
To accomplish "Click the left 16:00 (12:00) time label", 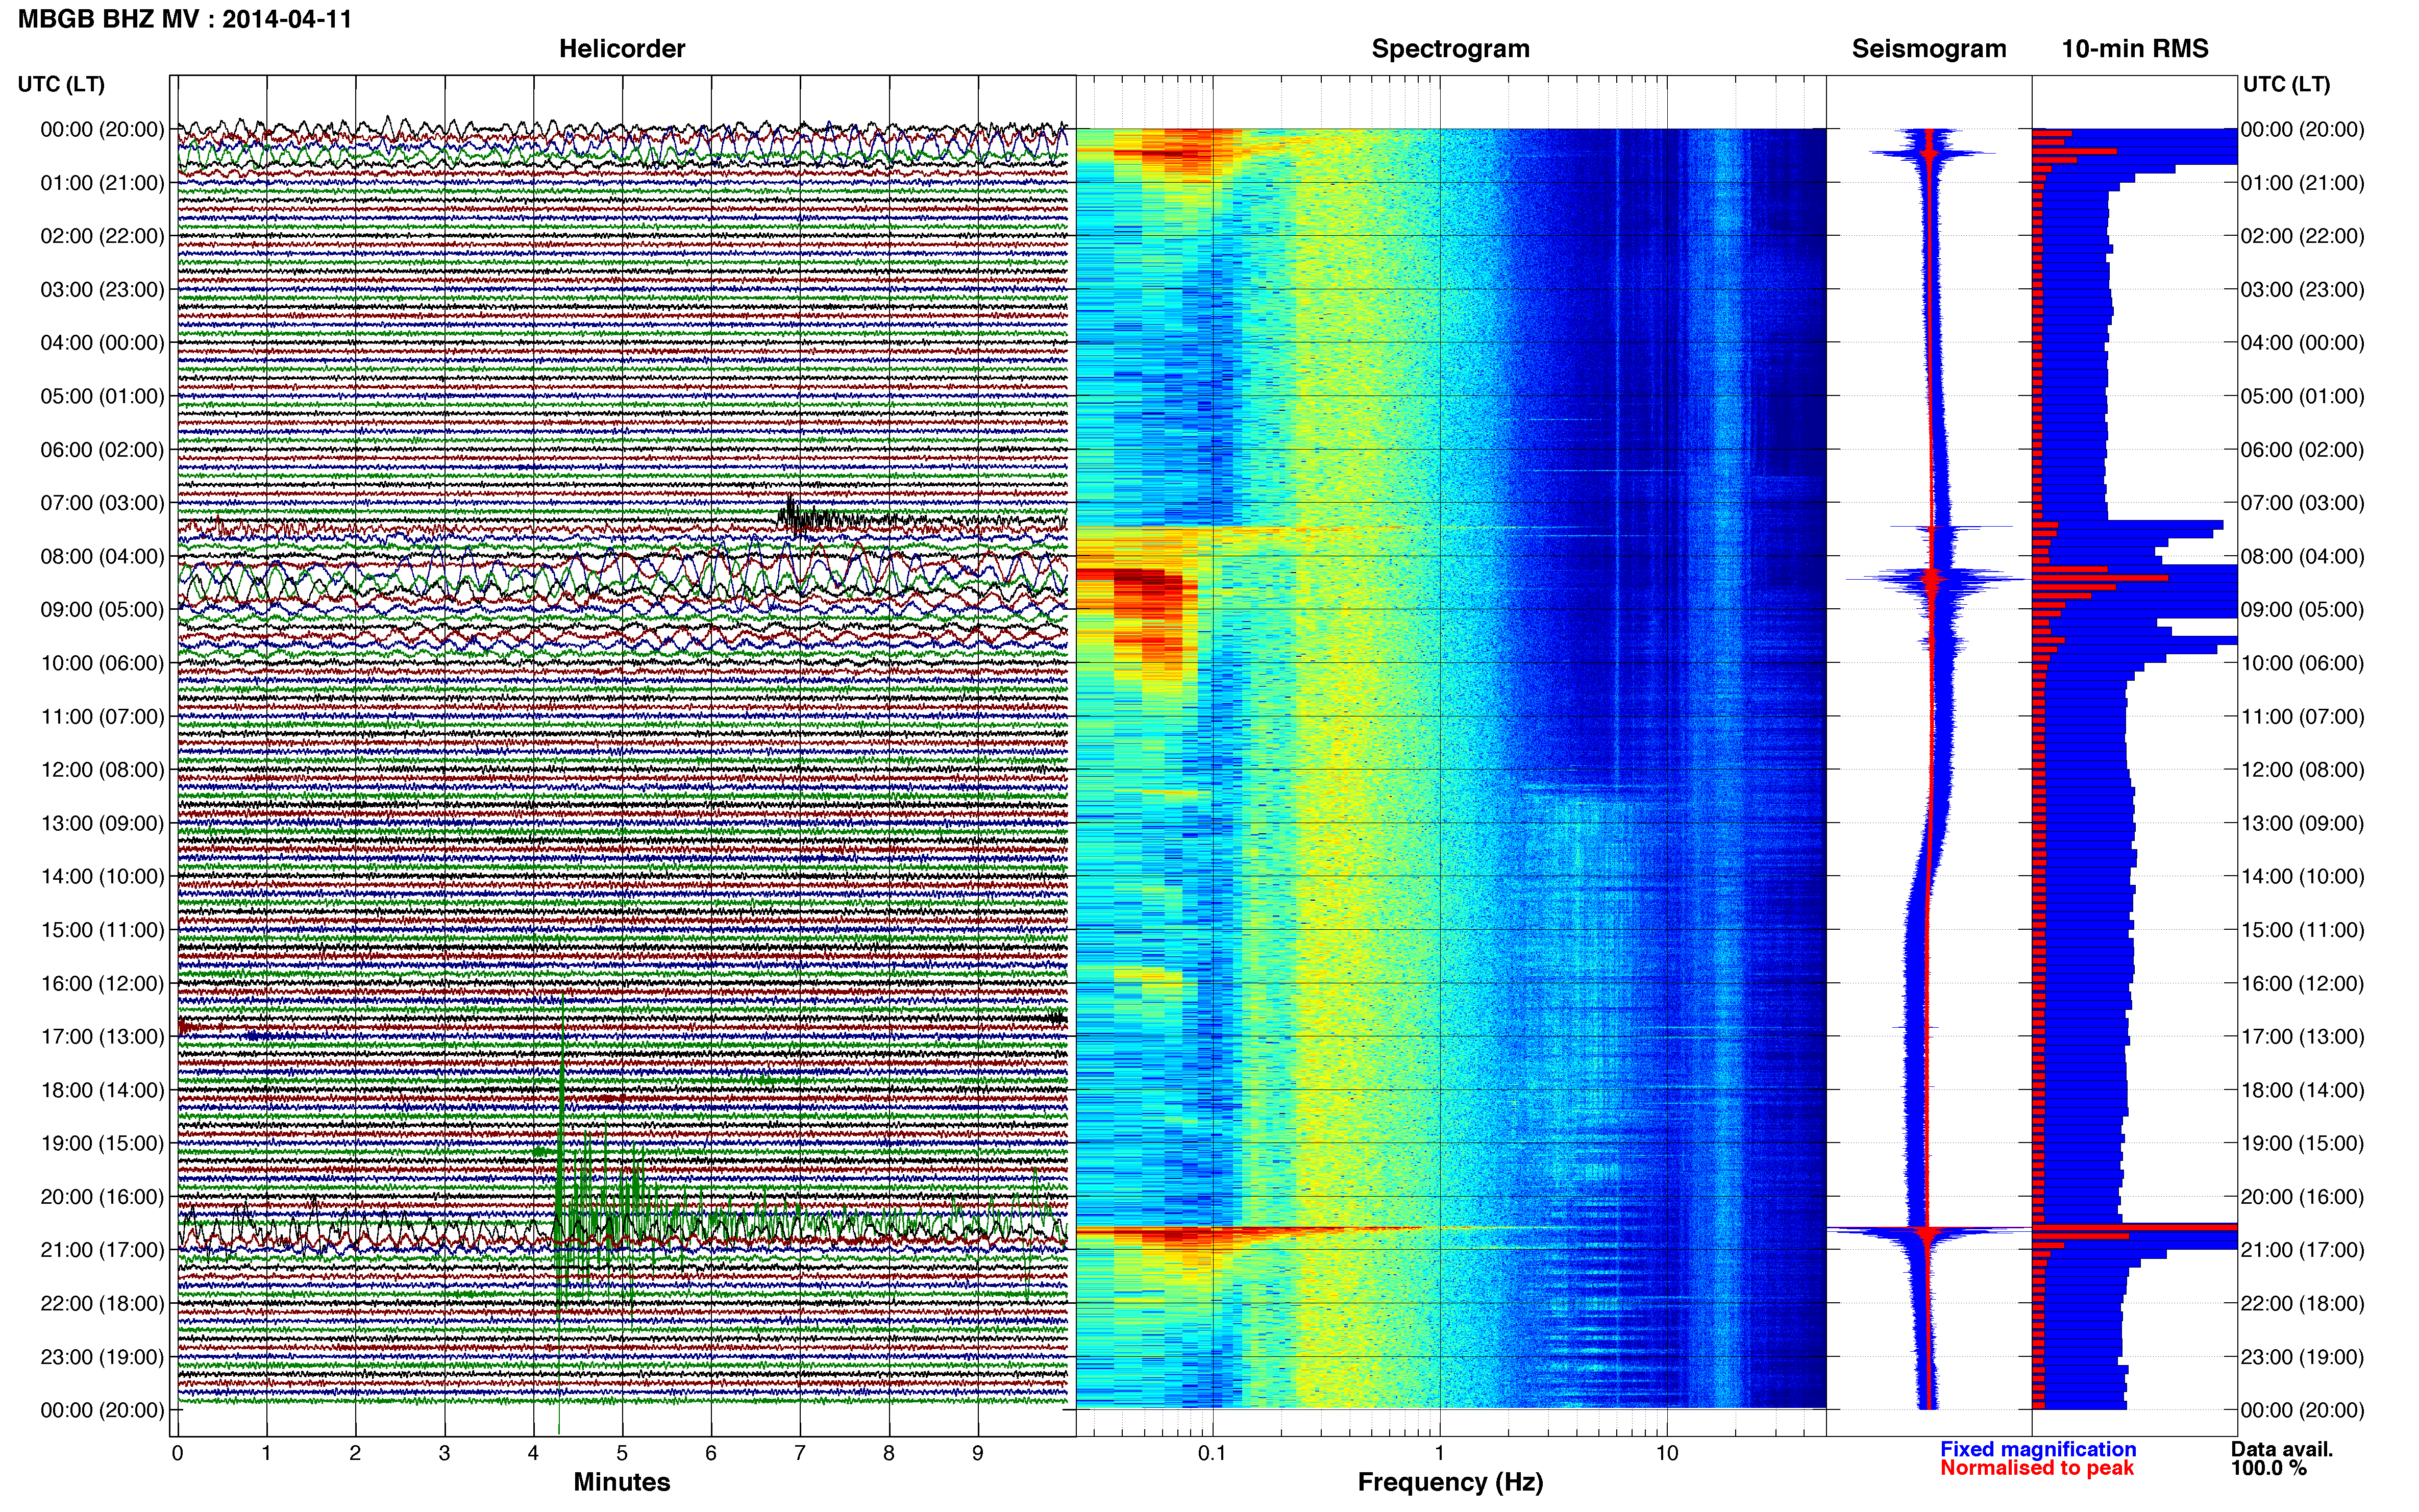I will pyautogui.click(x=102, y=983).
